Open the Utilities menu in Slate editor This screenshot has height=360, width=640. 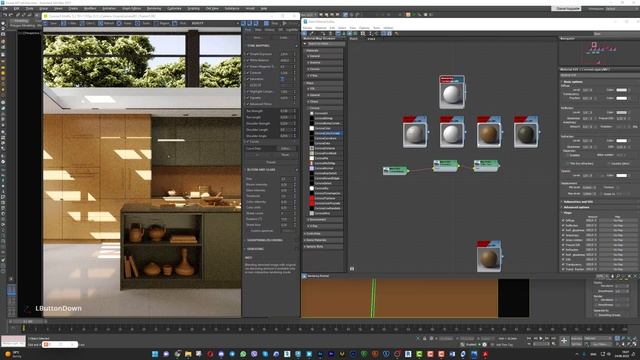[x=388, y=28]
